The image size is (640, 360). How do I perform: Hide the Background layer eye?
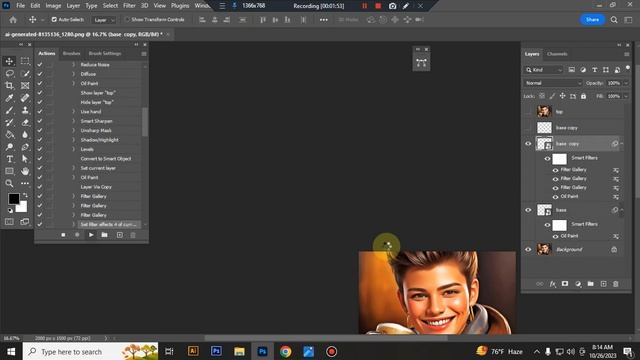[x=528, y=249]
